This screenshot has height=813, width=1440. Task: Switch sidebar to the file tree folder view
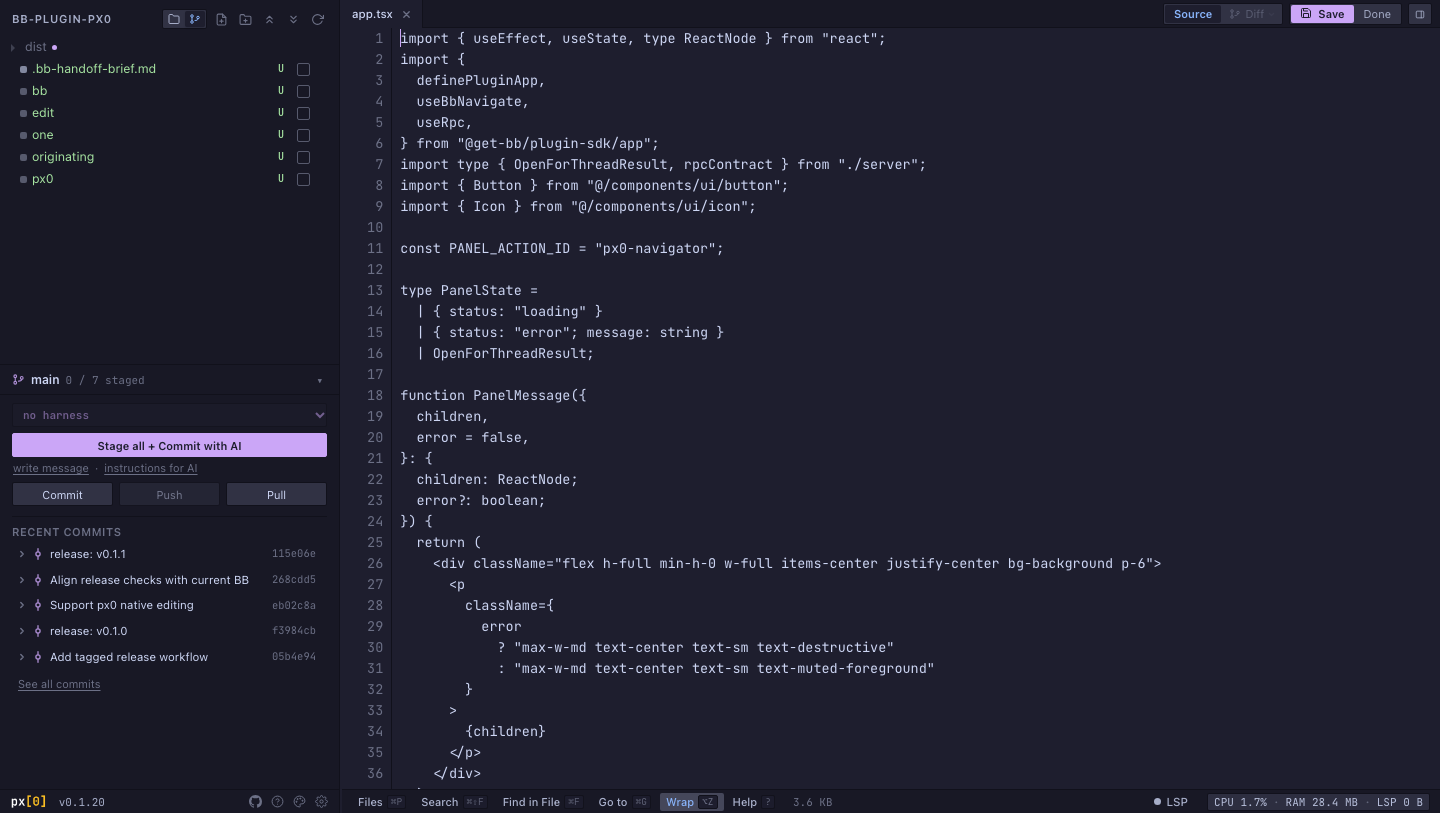pyautogui.click(x=174, y=19)
